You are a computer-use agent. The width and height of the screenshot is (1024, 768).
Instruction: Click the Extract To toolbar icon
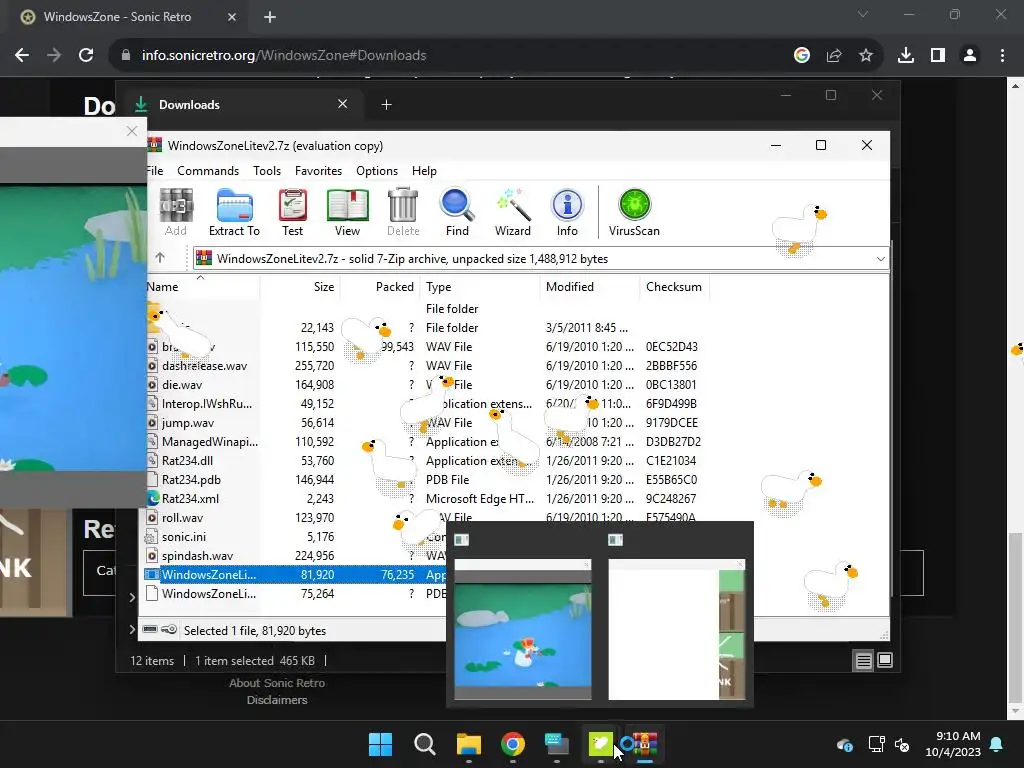[x=234, y=212]
